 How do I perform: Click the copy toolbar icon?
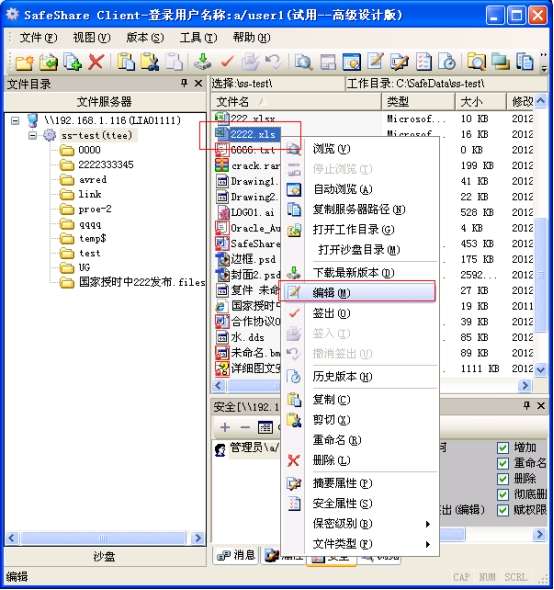[x=125, y=62]
